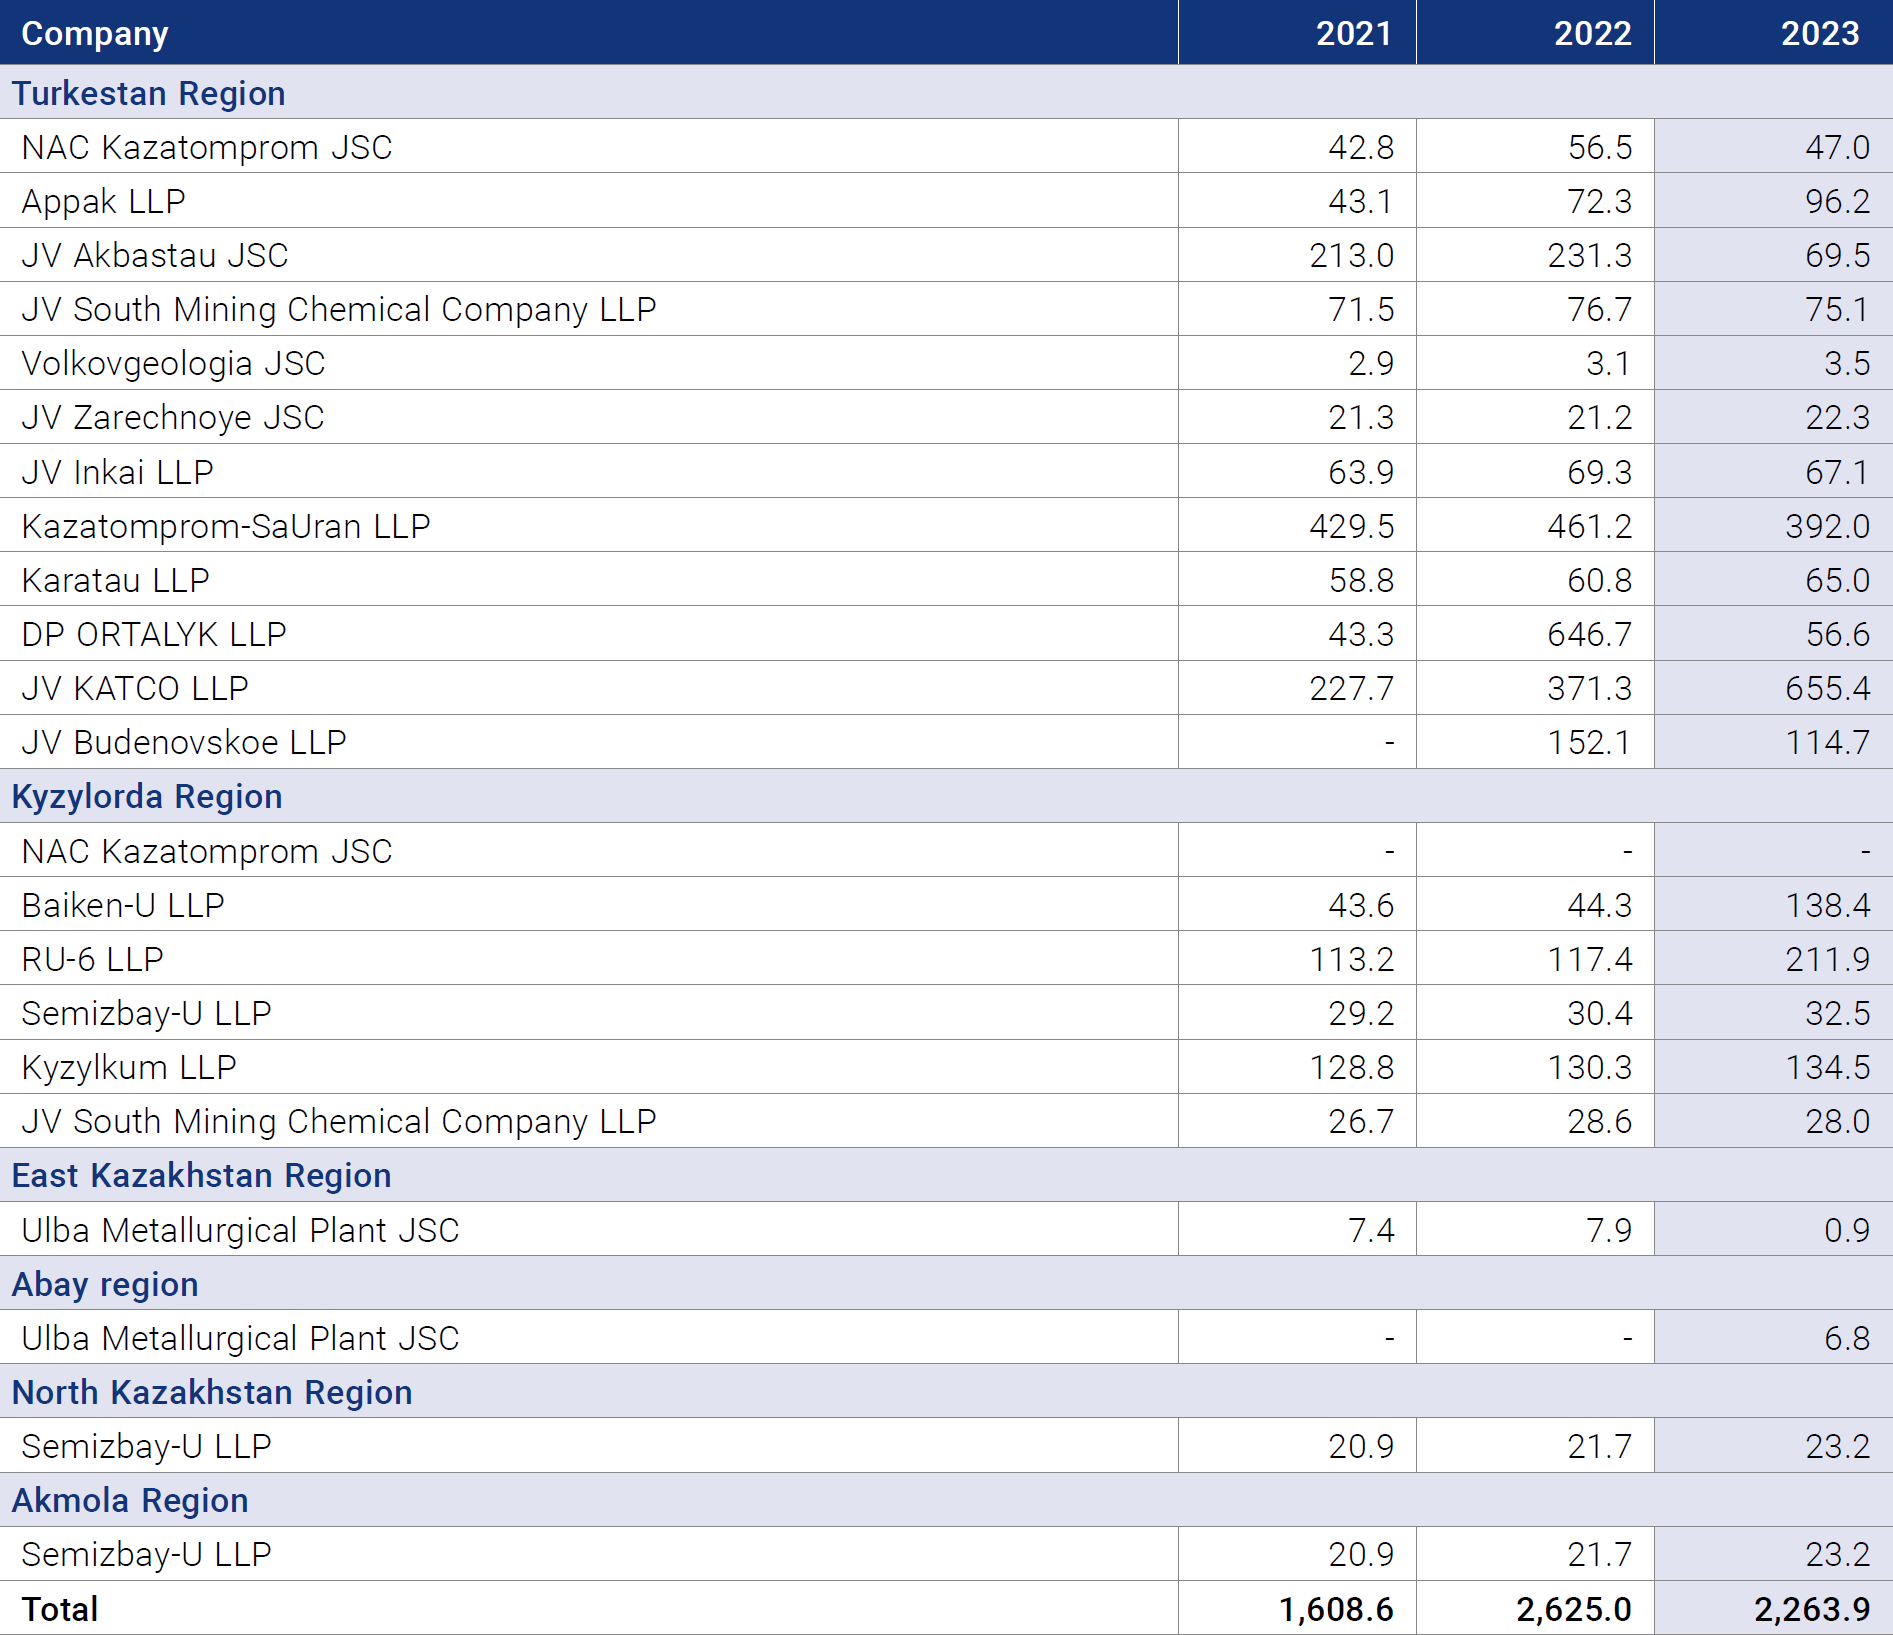Select JV KATCO 2022 value 371.3
1893x1635 pixels.
tap(1590, 688)
